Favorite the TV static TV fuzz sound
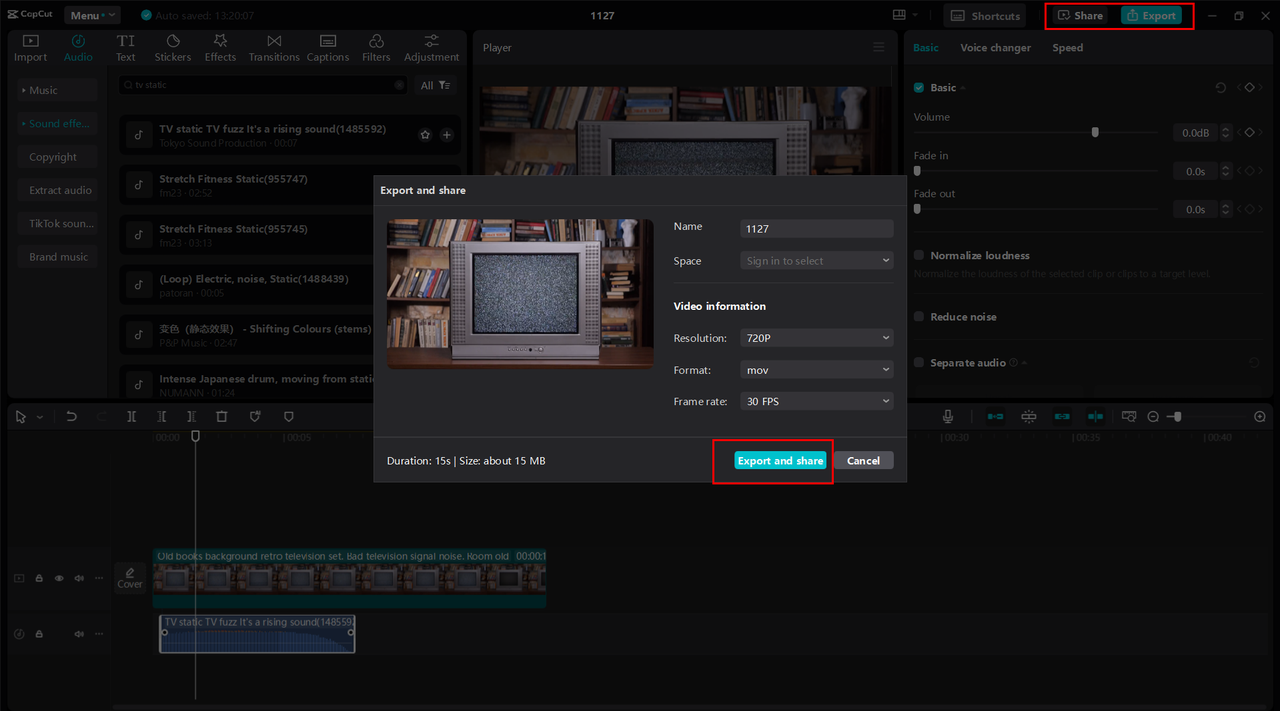The height and width of the screenshot is (711, 1280). (x=425, y=135)
